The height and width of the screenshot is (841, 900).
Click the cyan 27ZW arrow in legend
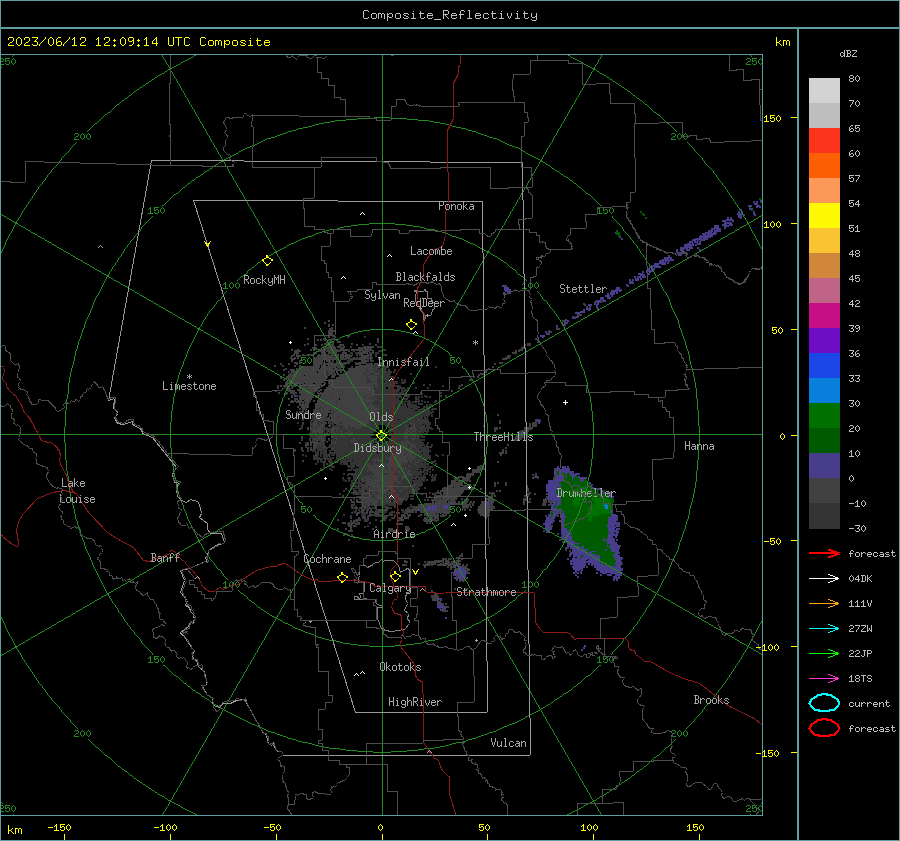coord(824,629)
